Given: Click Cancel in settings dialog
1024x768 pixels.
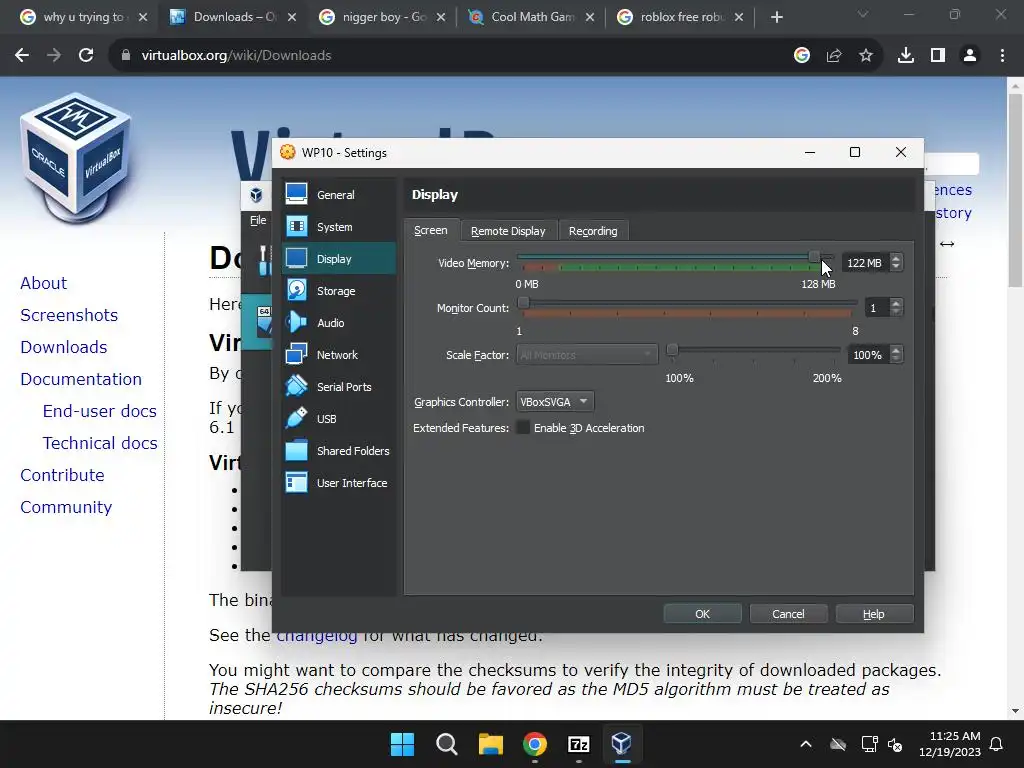Looking at the screenshot, I should (x=788, y=614).
